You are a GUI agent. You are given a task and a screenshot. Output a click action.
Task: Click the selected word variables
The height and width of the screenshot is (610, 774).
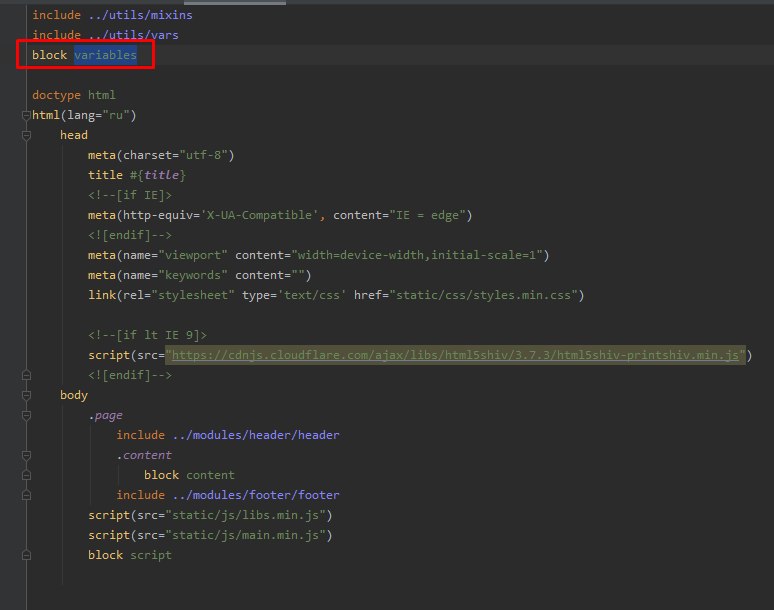click(106, 55)
